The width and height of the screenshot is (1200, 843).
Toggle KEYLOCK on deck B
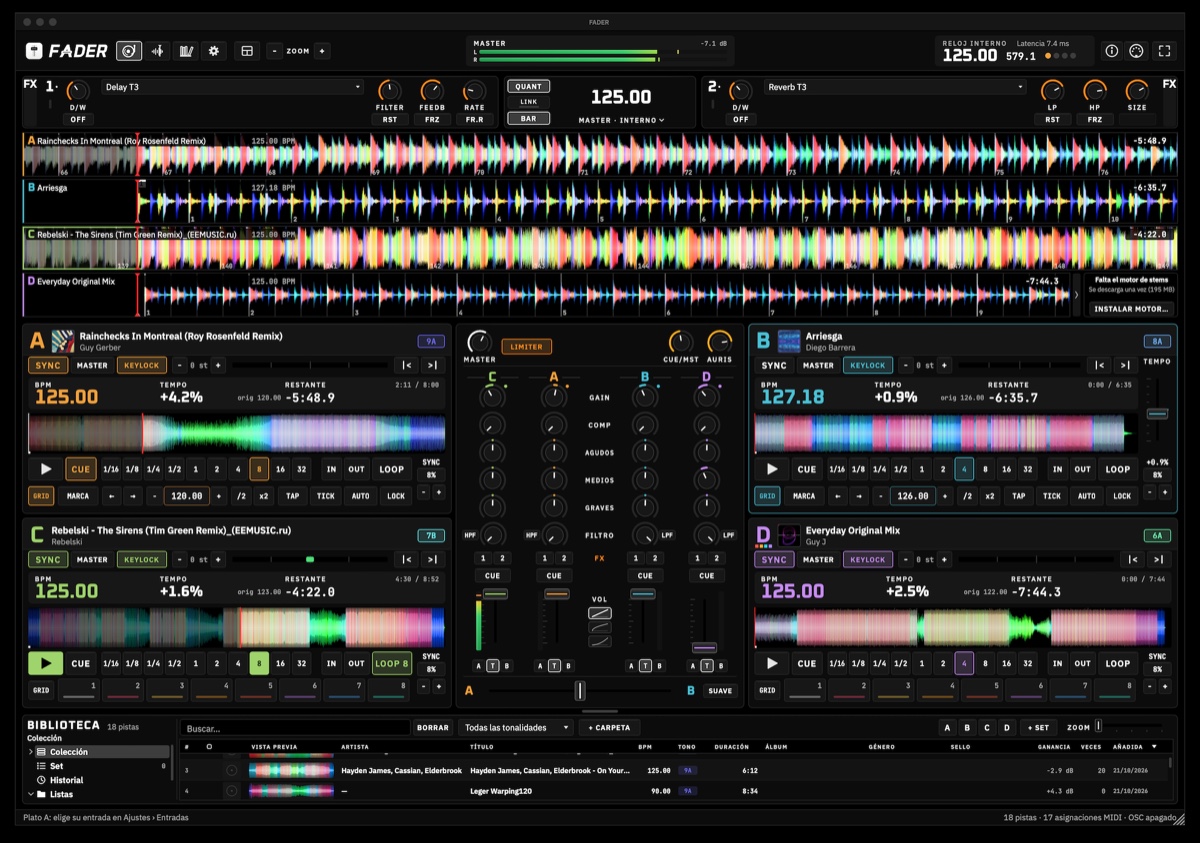point(867,365)
